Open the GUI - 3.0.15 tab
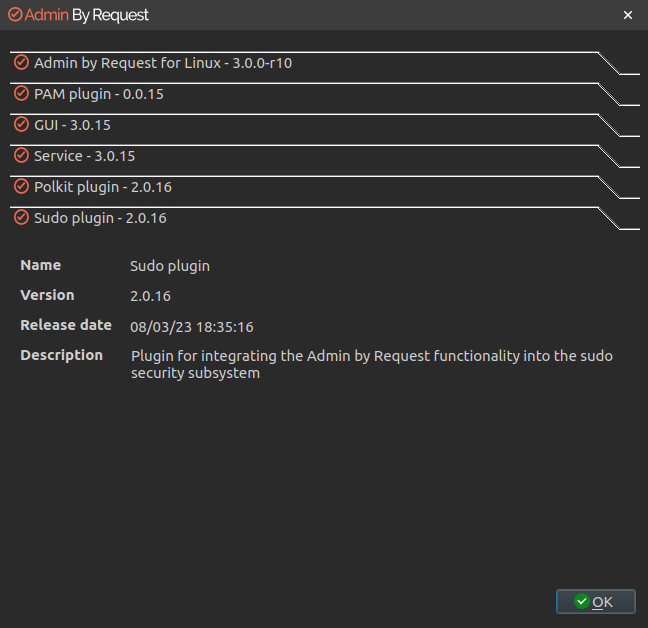 324,125
